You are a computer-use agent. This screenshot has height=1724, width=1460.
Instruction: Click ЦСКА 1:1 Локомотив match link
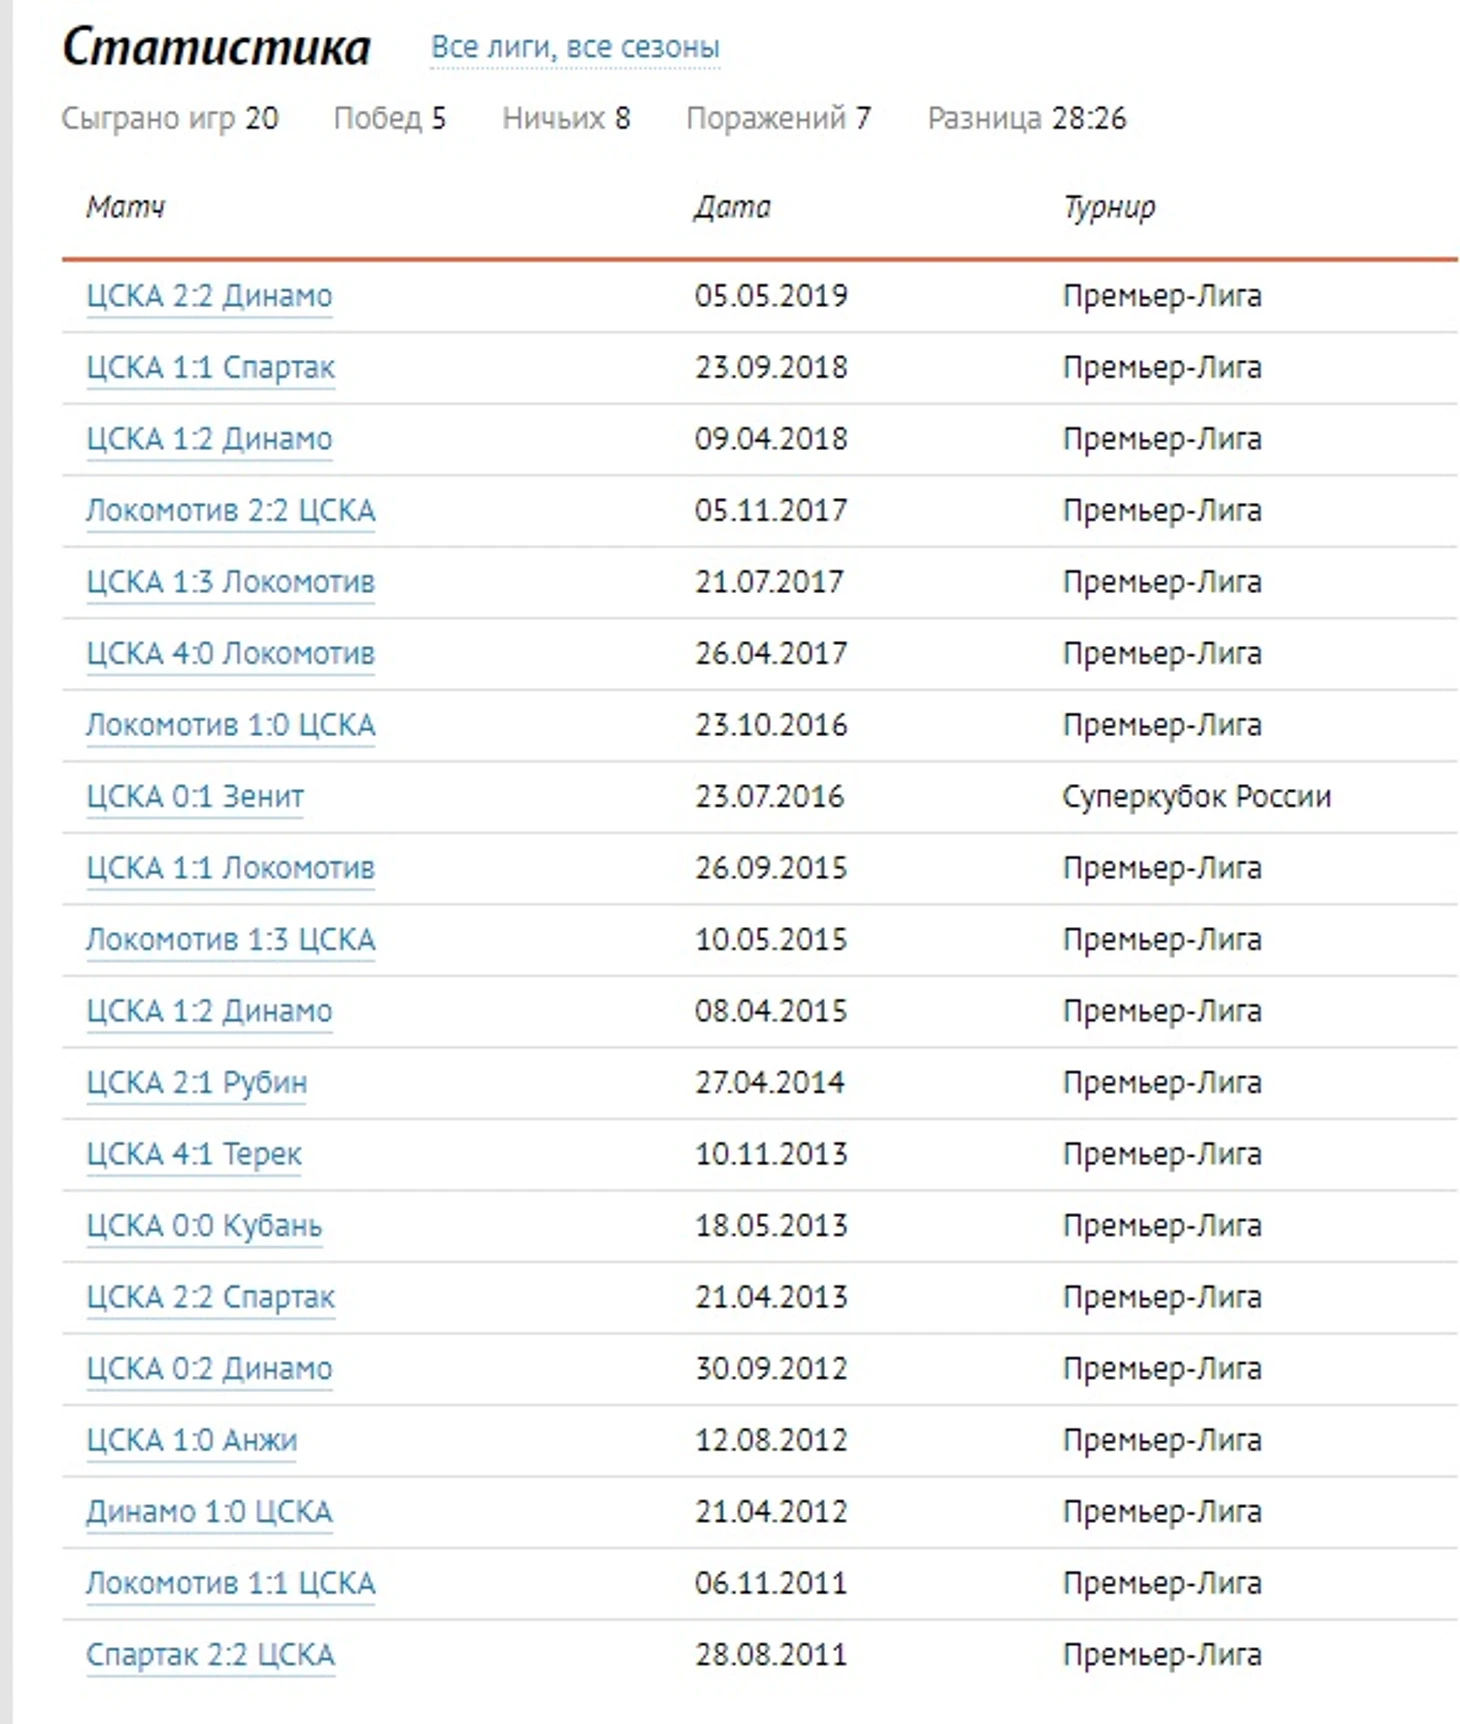(230, 868)
